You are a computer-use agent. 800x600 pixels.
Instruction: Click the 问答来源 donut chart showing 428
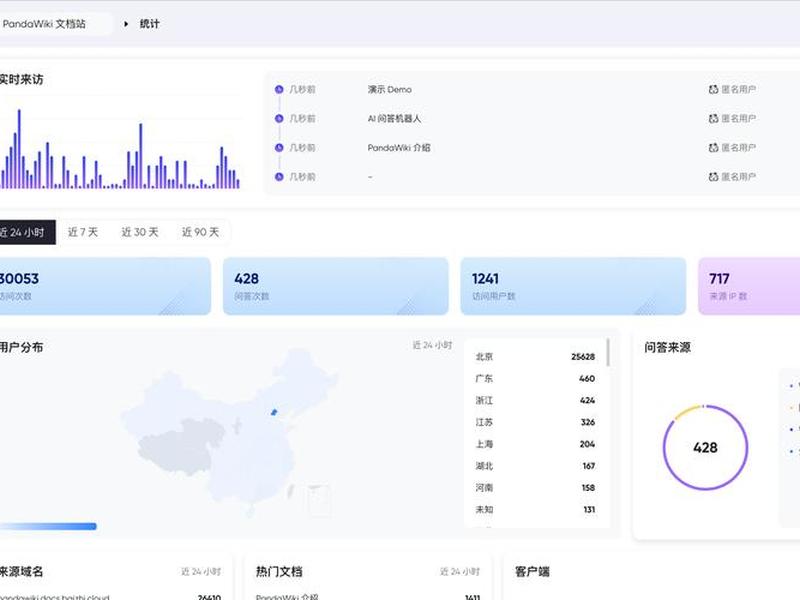[x=706, y=447]
